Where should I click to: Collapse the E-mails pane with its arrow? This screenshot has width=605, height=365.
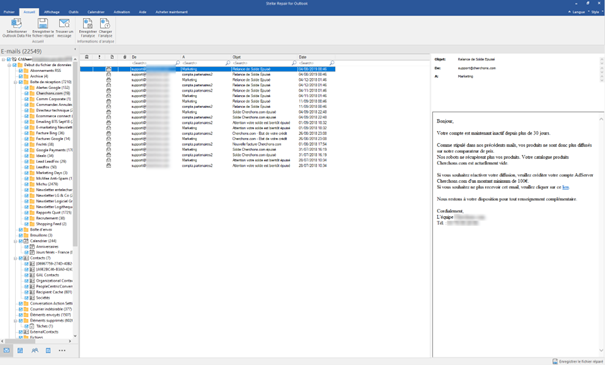(75, 50)
